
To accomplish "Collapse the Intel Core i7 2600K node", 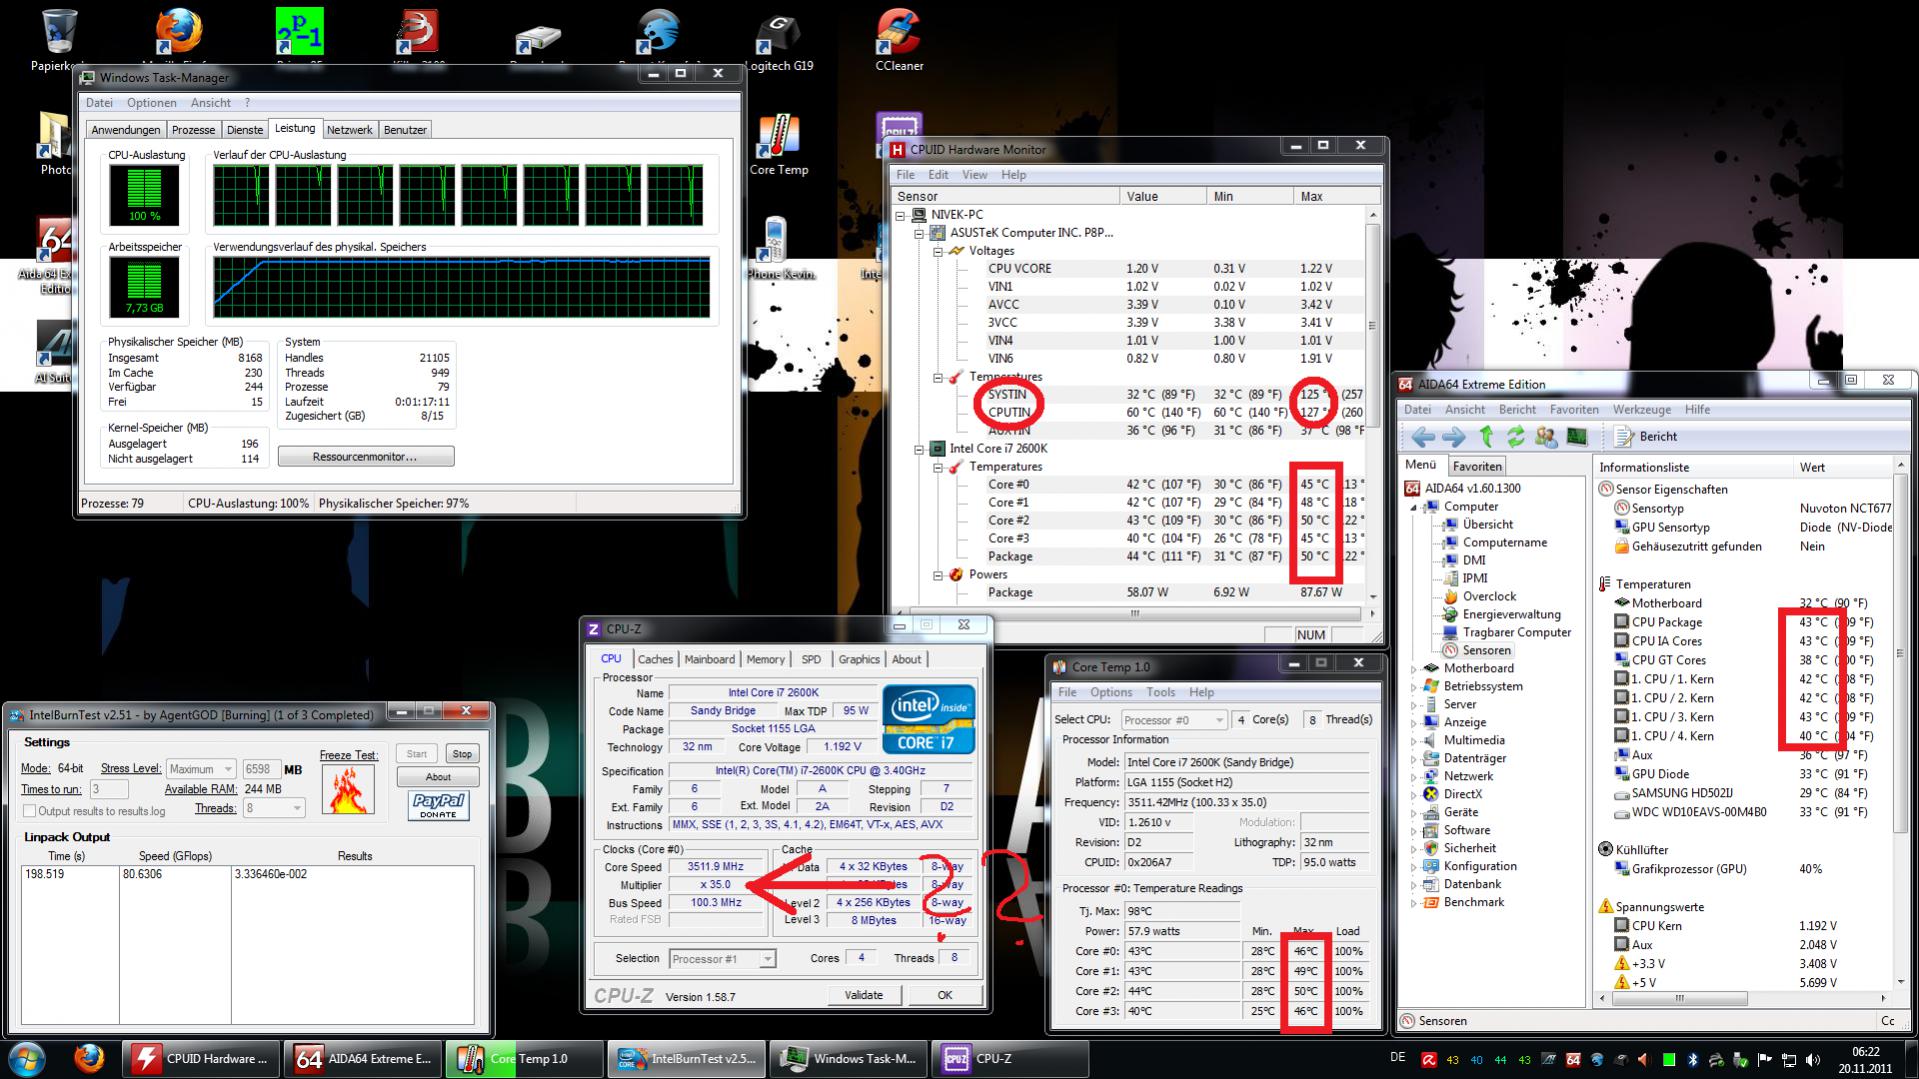I will tap(919, 449).
